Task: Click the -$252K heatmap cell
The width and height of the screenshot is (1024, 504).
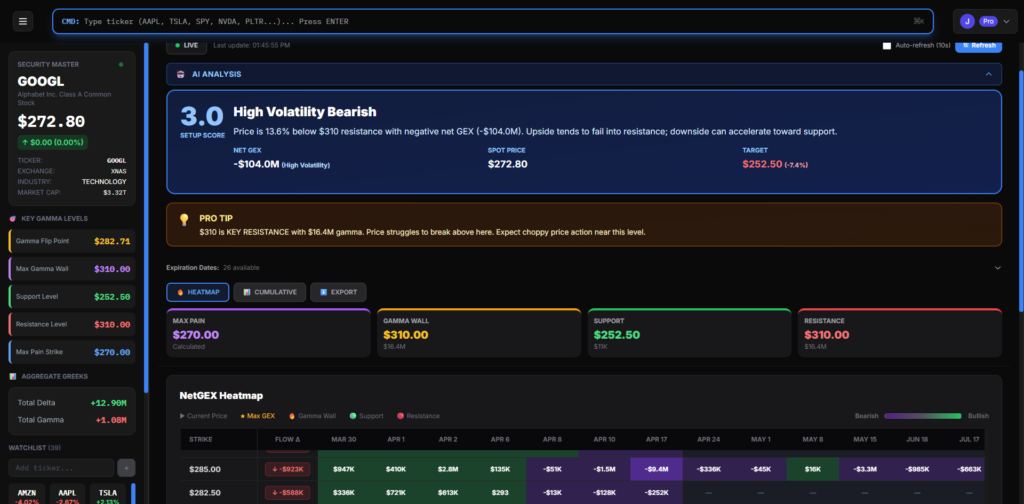Action: pyautogui.click(x=656, y=493)
